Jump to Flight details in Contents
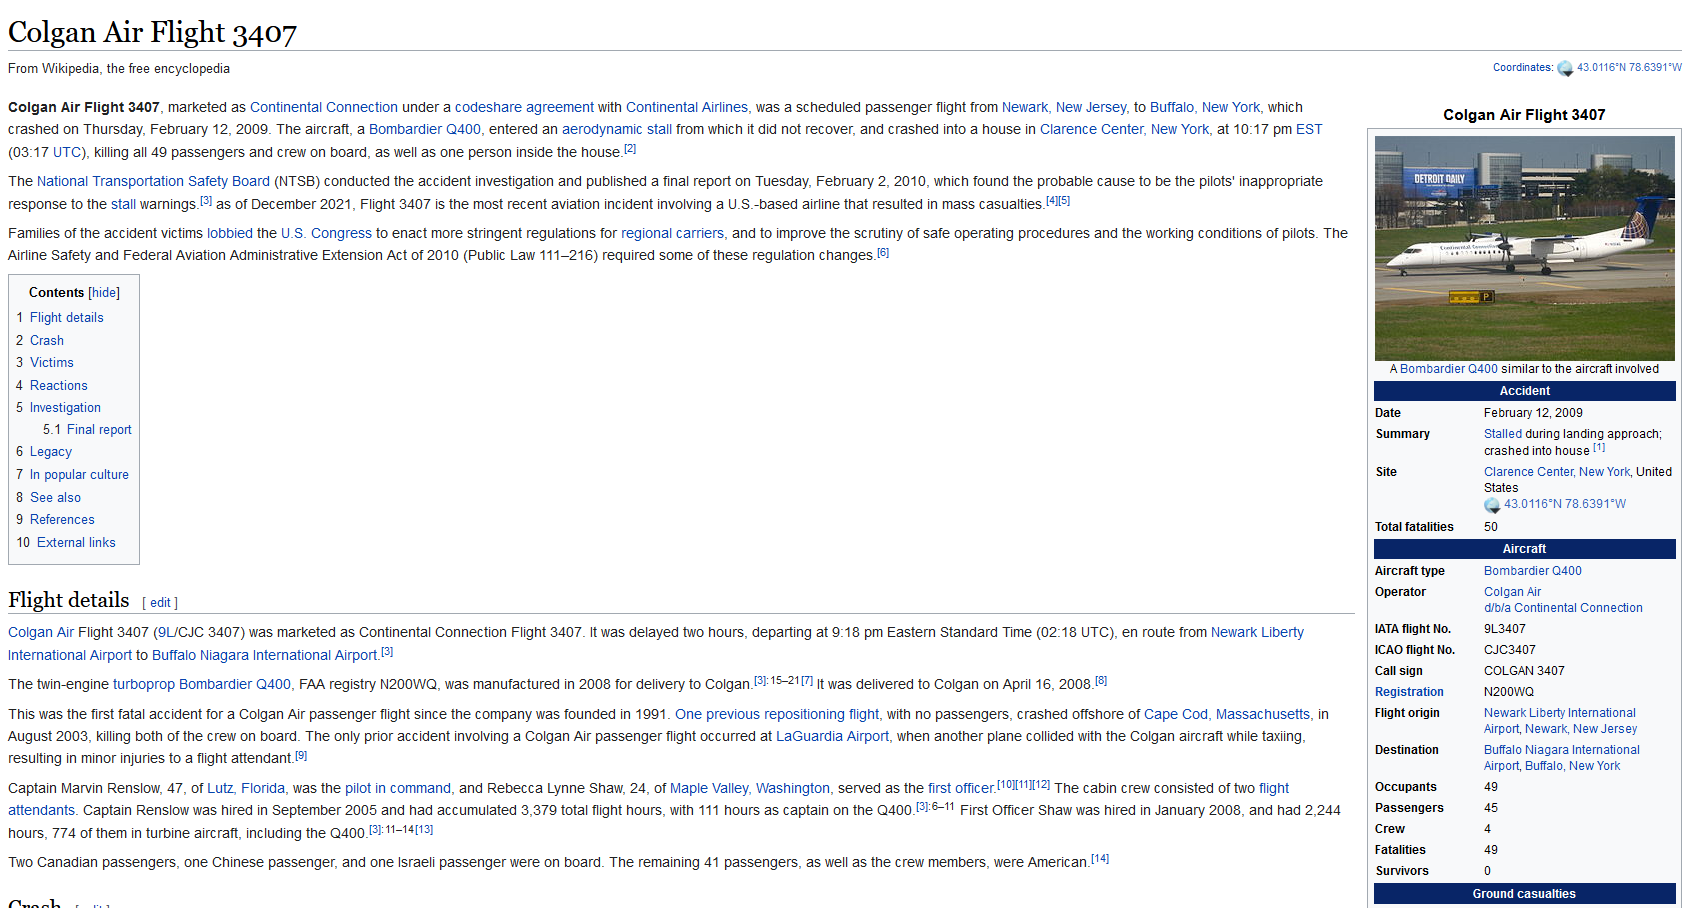This screenshot has height=908, width=1686. (66, 318)
